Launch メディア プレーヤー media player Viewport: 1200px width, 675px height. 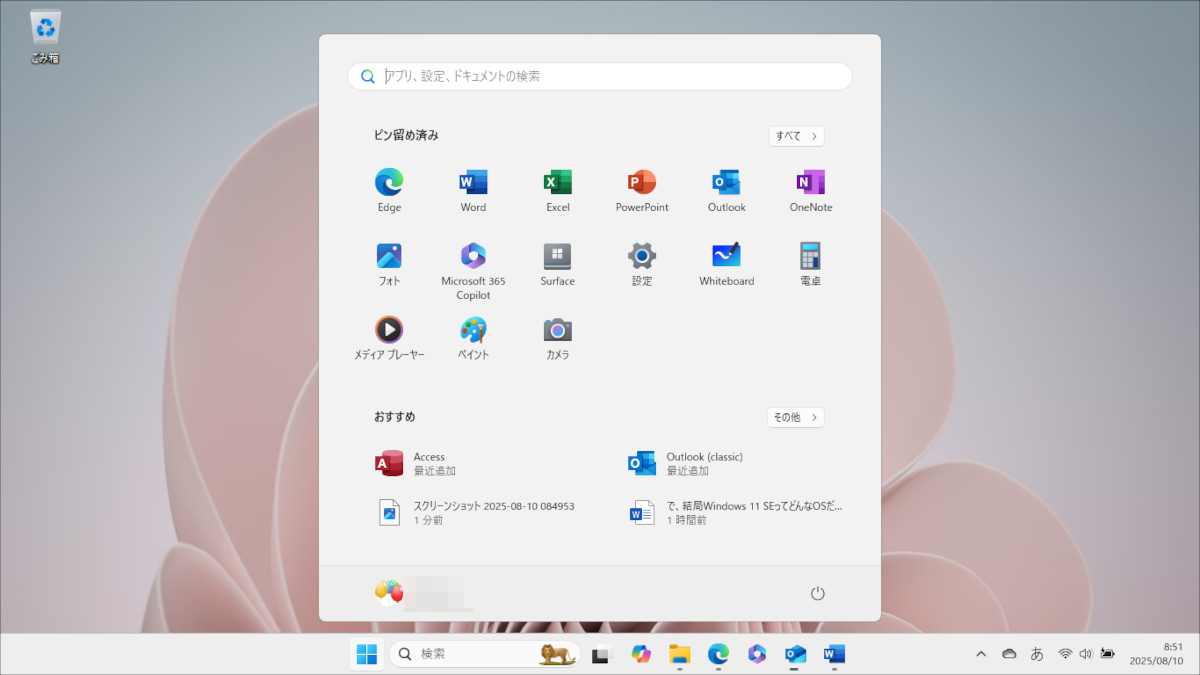coord(389,338)
